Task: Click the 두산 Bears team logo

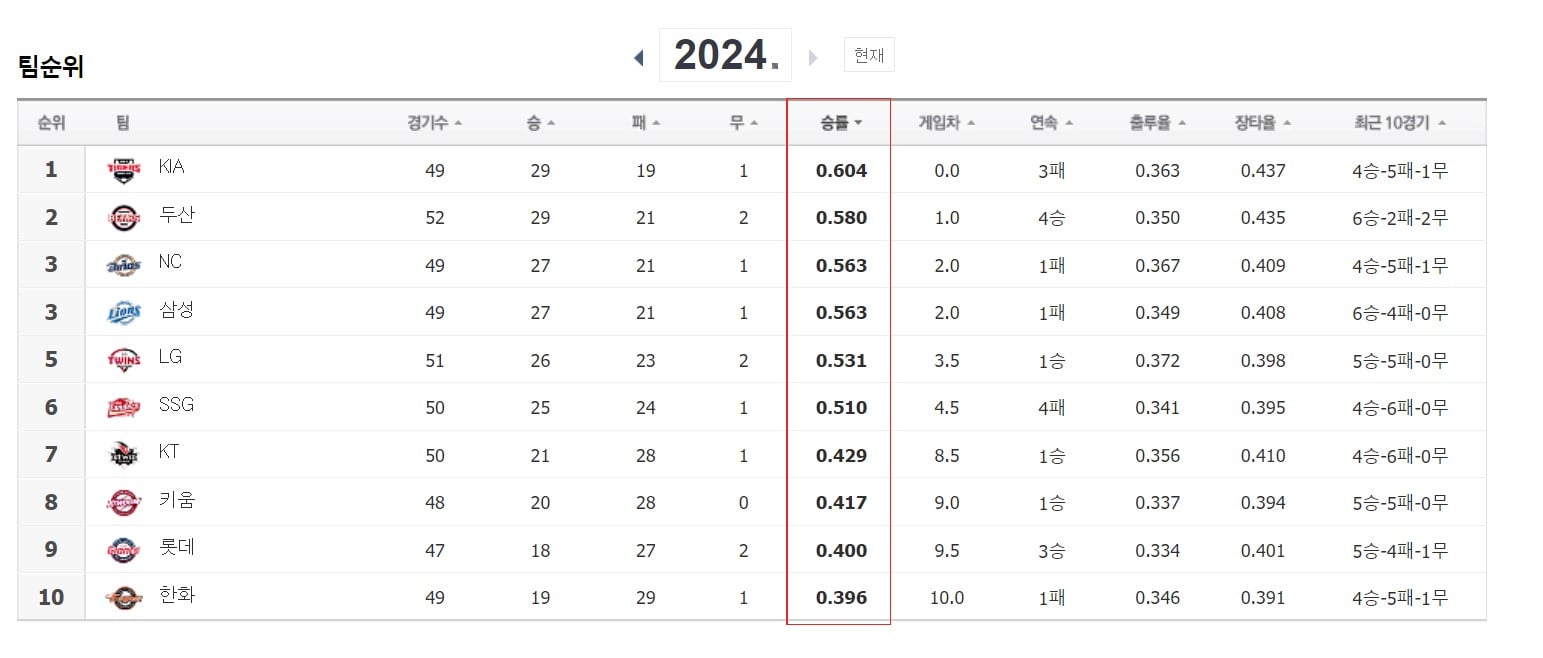Action: point(125,218)
